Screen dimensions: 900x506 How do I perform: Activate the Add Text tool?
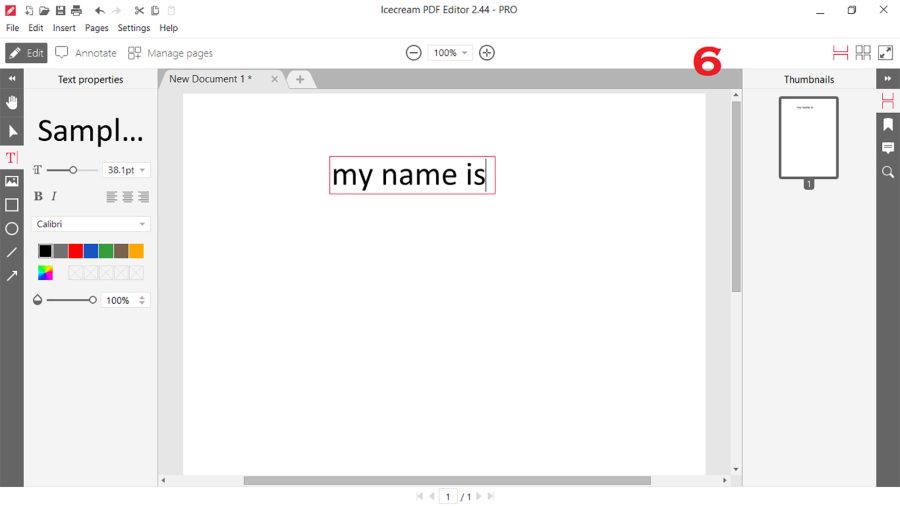(11, 157)
